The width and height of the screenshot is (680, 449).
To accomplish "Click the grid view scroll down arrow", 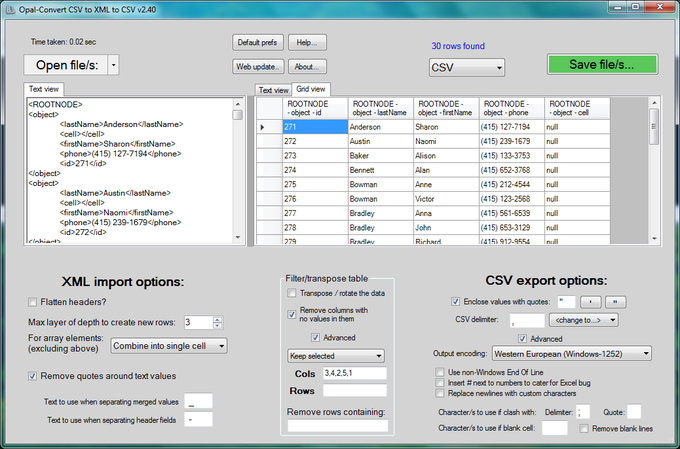I will tap(654, 239).
